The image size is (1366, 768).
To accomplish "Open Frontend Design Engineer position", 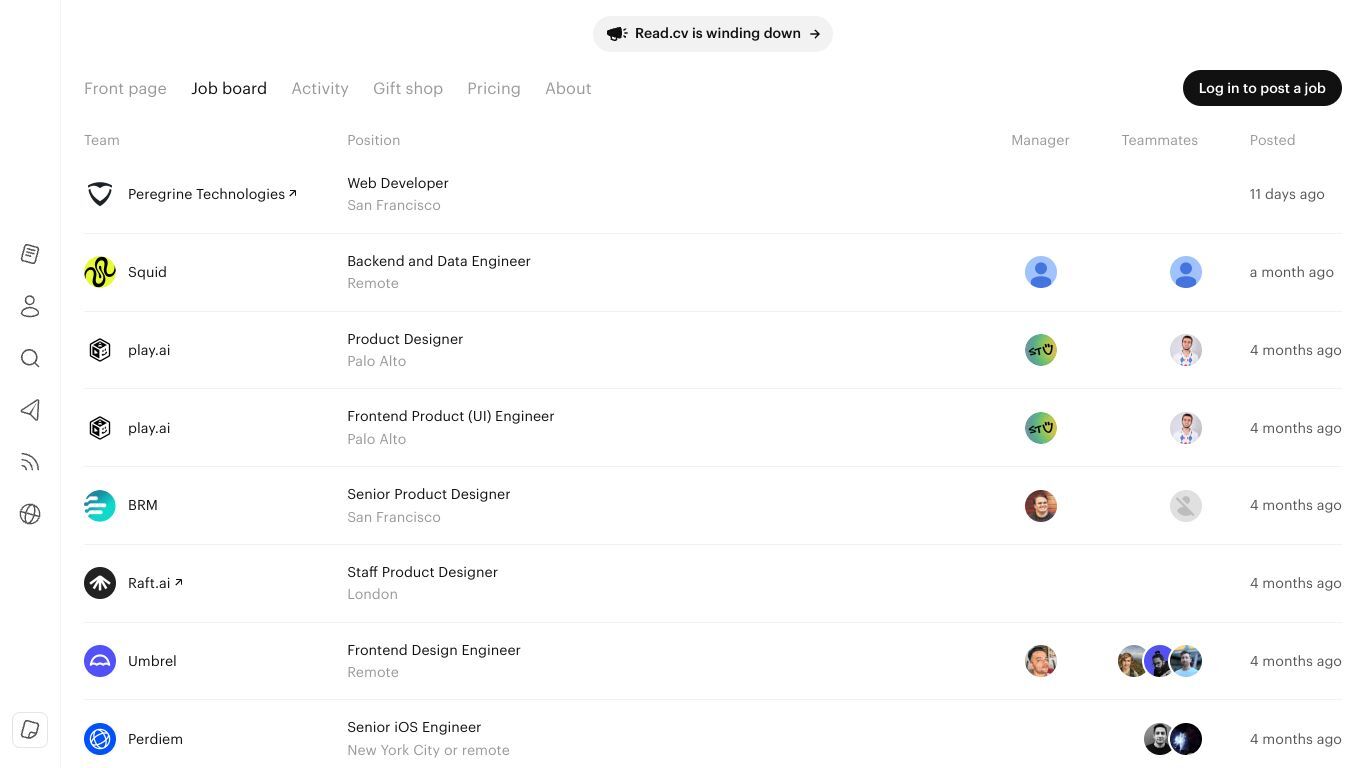I will (434, 650).
